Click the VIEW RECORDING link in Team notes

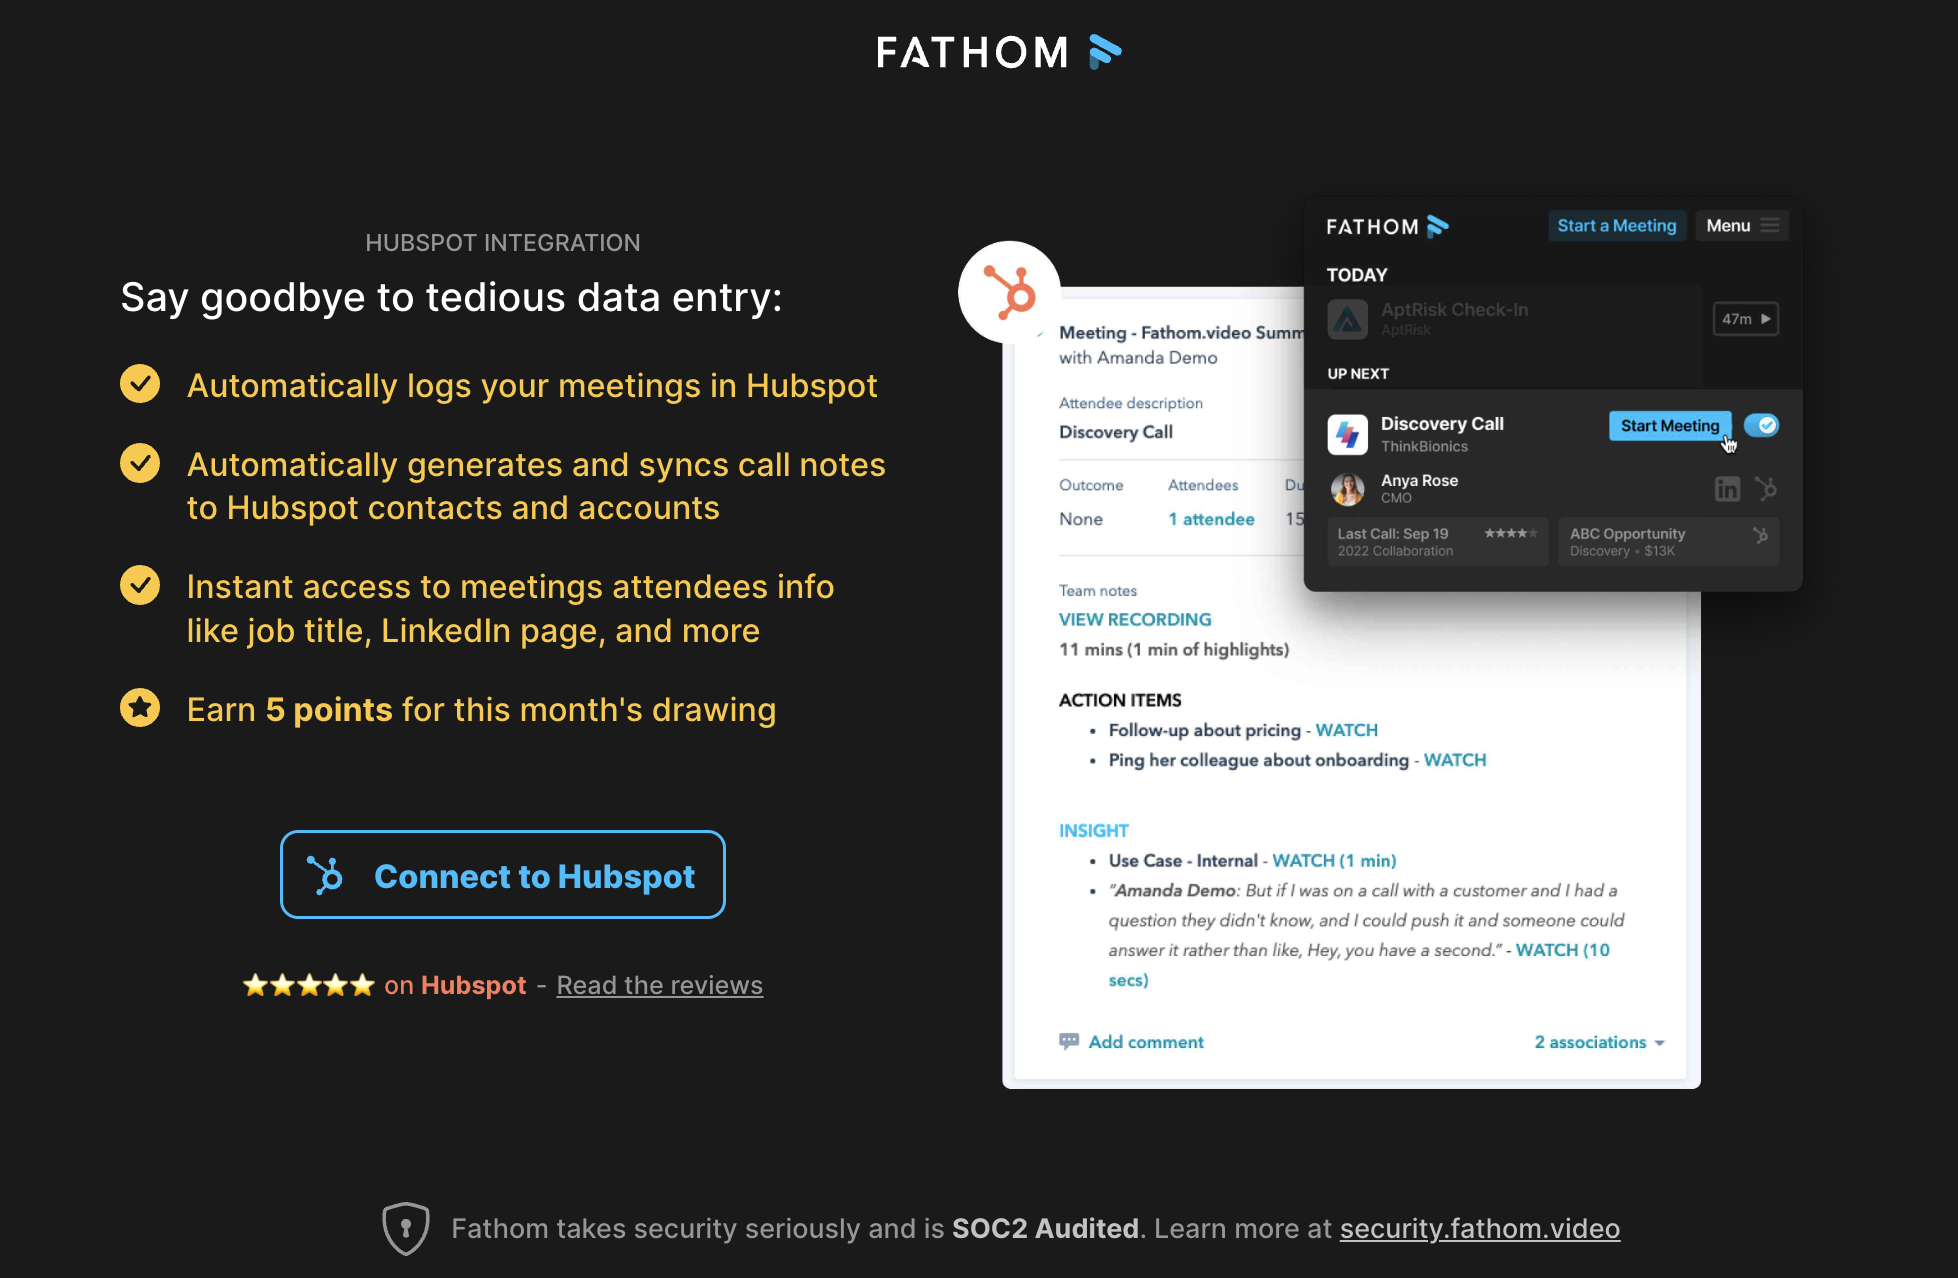click(x=1135, y=619)
